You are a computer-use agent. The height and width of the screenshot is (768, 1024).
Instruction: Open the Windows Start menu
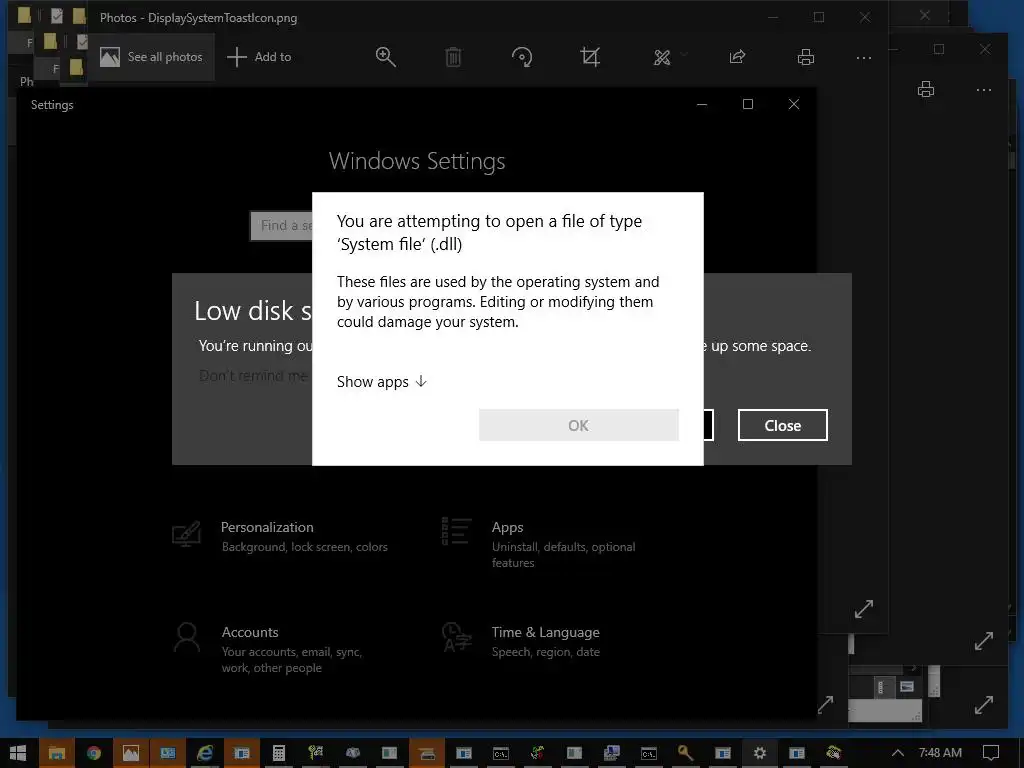click(x=18, y=753)
